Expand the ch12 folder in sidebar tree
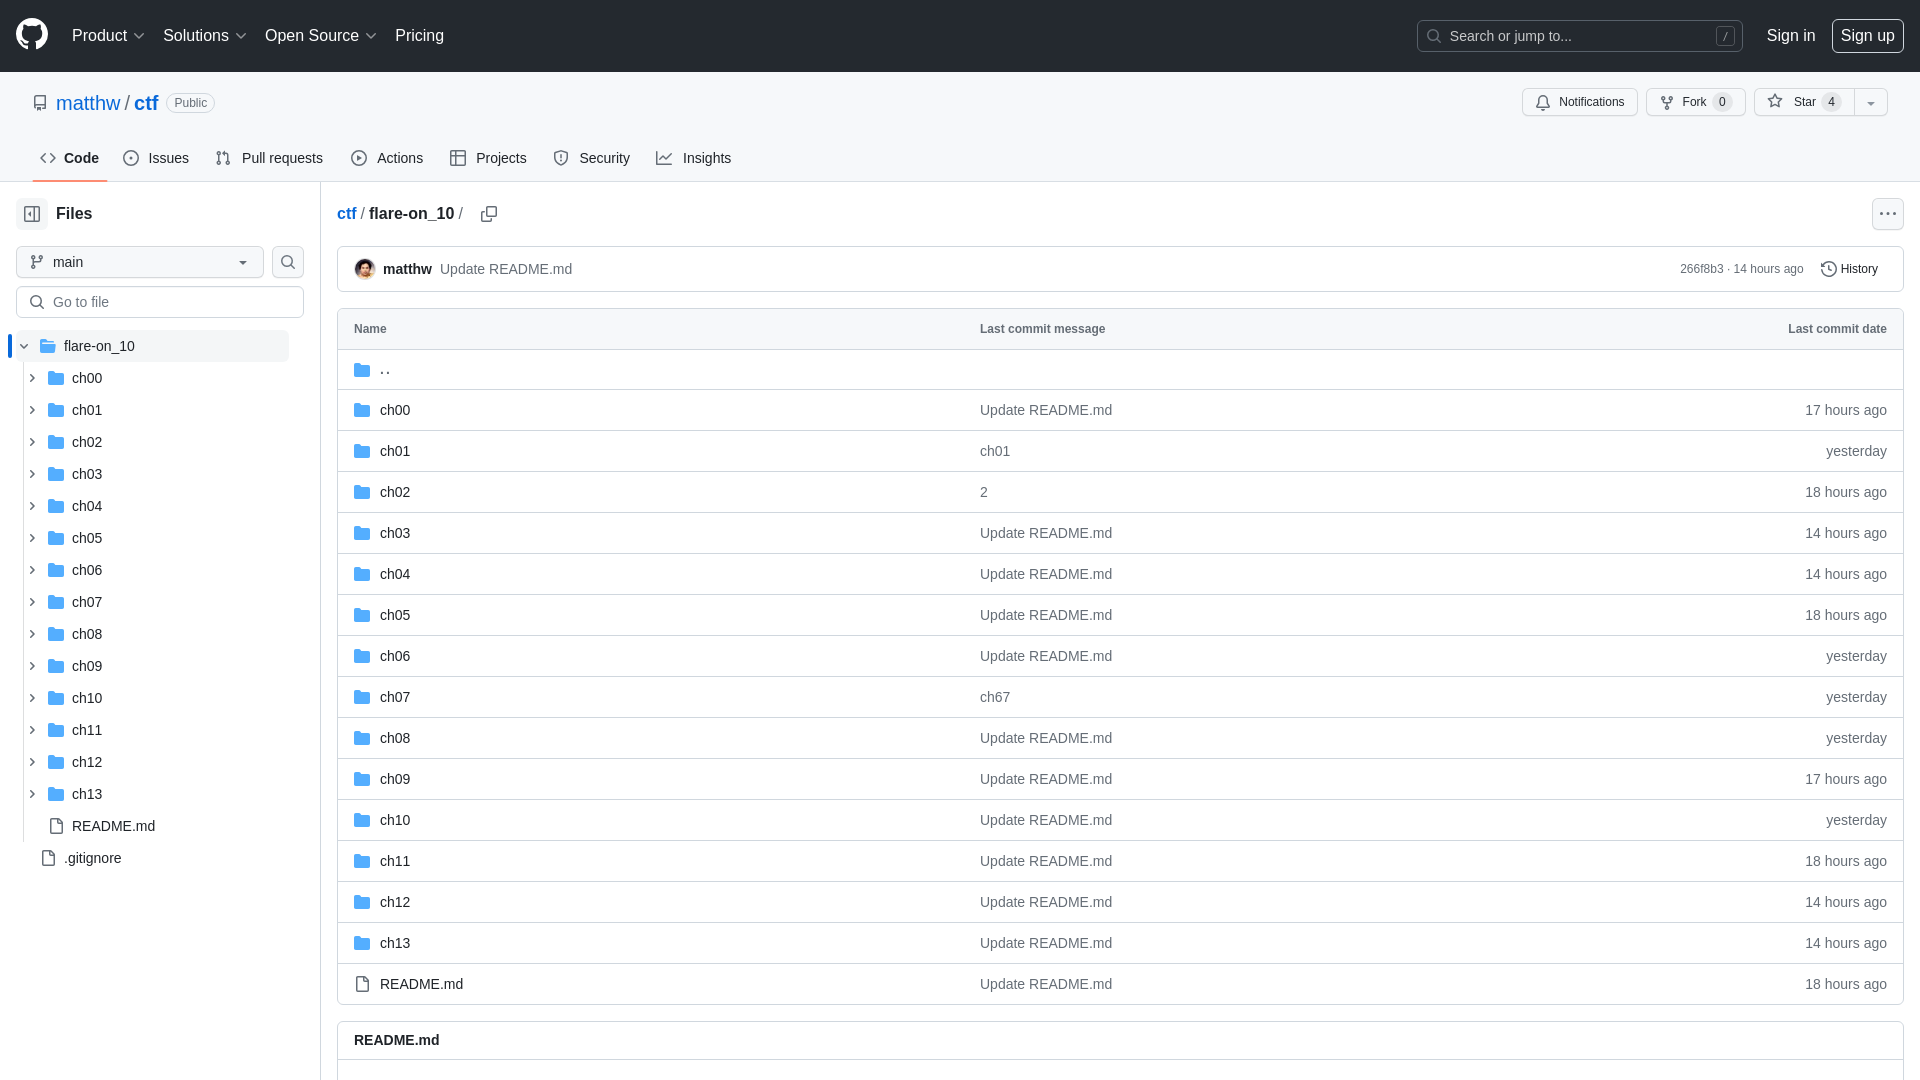 pyautogui.click(x=32, y=762)
